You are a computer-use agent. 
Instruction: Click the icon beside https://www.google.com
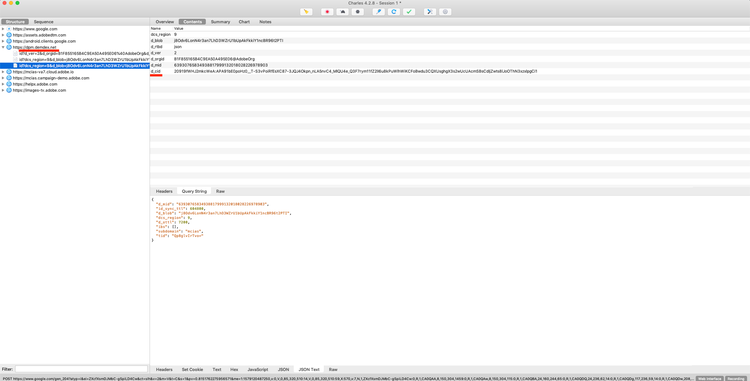9,29
